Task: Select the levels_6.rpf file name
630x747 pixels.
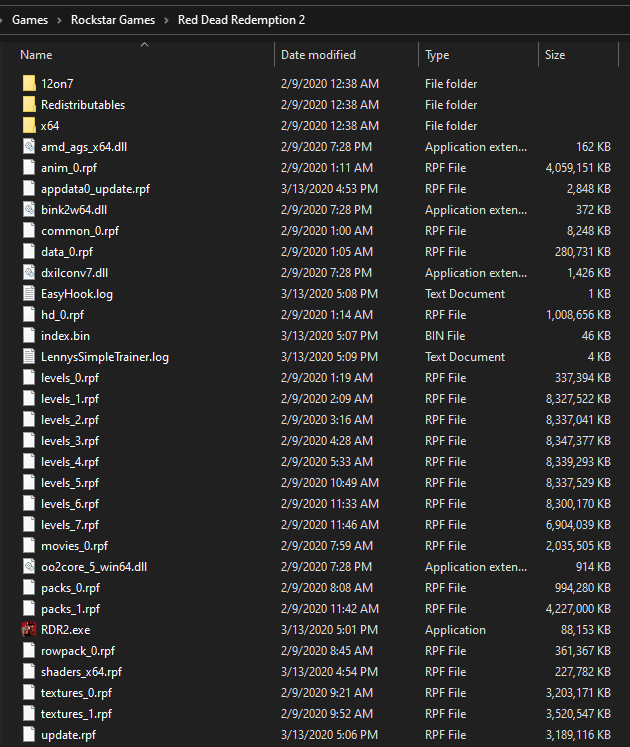Action: (x=70, y=503)
